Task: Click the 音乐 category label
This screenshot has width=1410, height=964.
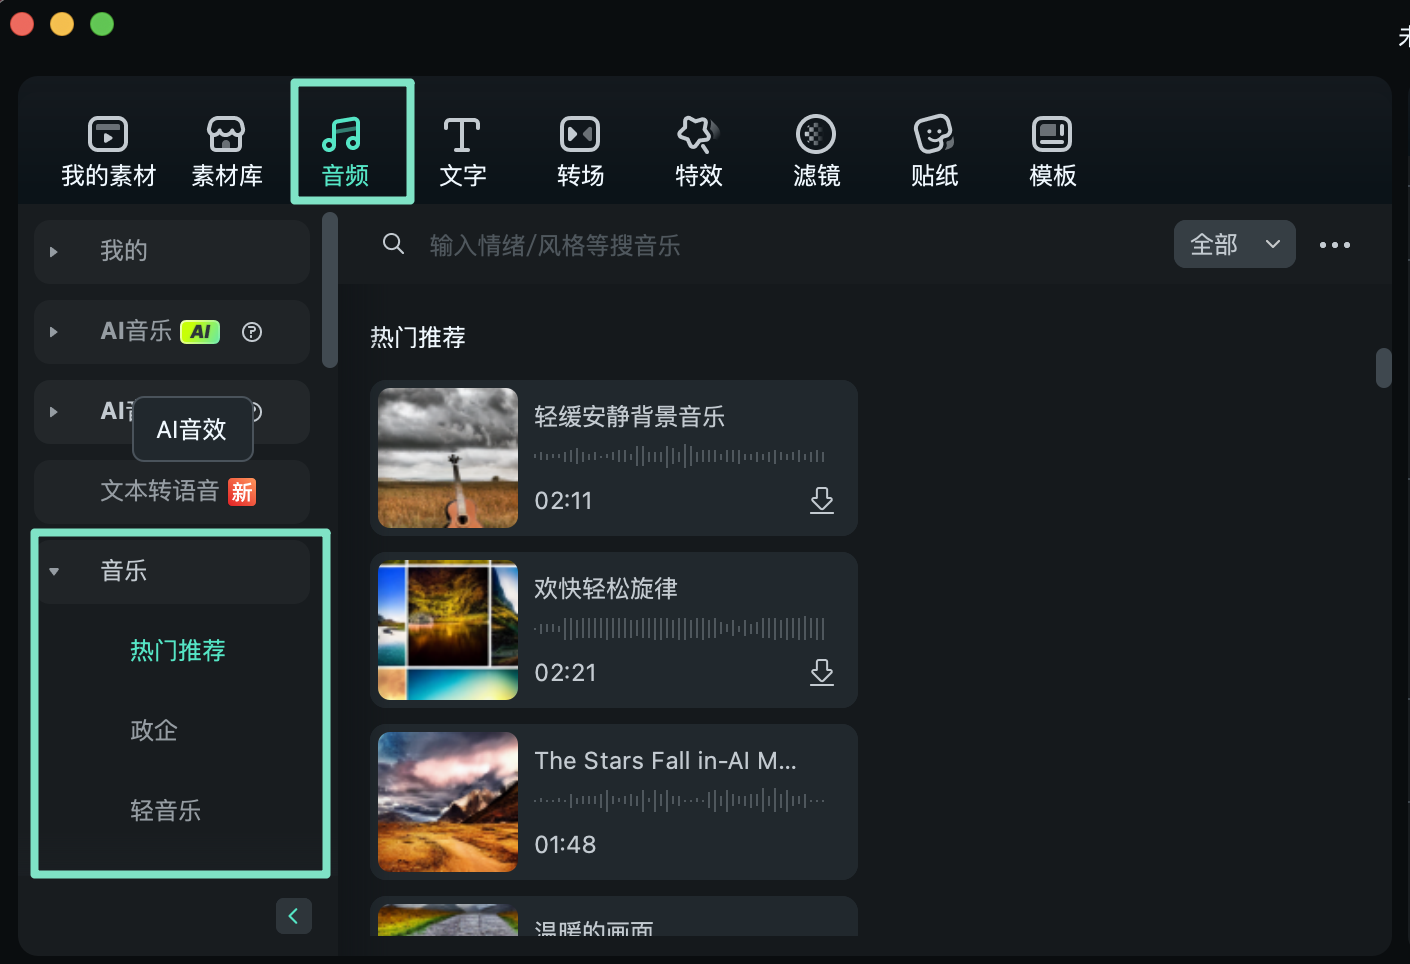Action: (x=124, y=571)
